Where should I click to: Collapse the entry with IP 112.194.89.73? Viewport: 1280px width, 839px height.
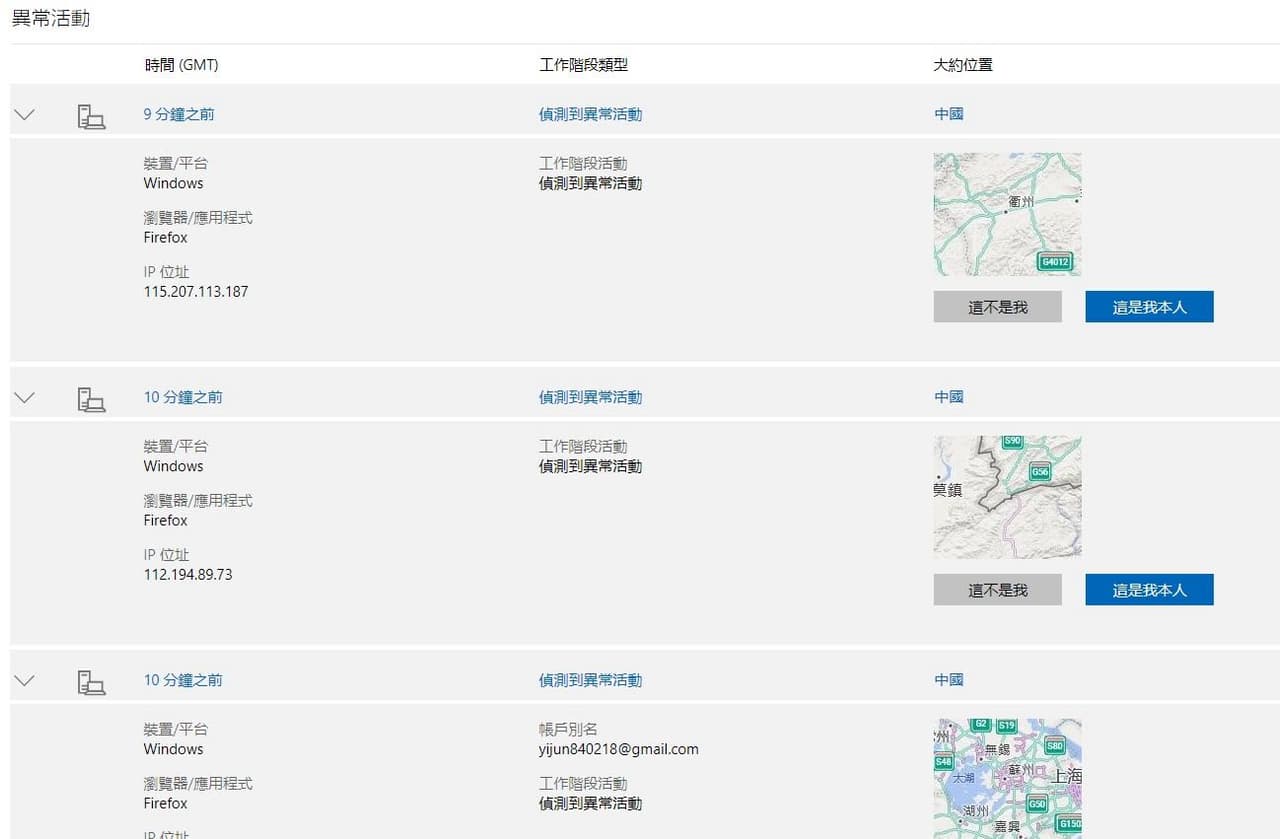point(24,398)
